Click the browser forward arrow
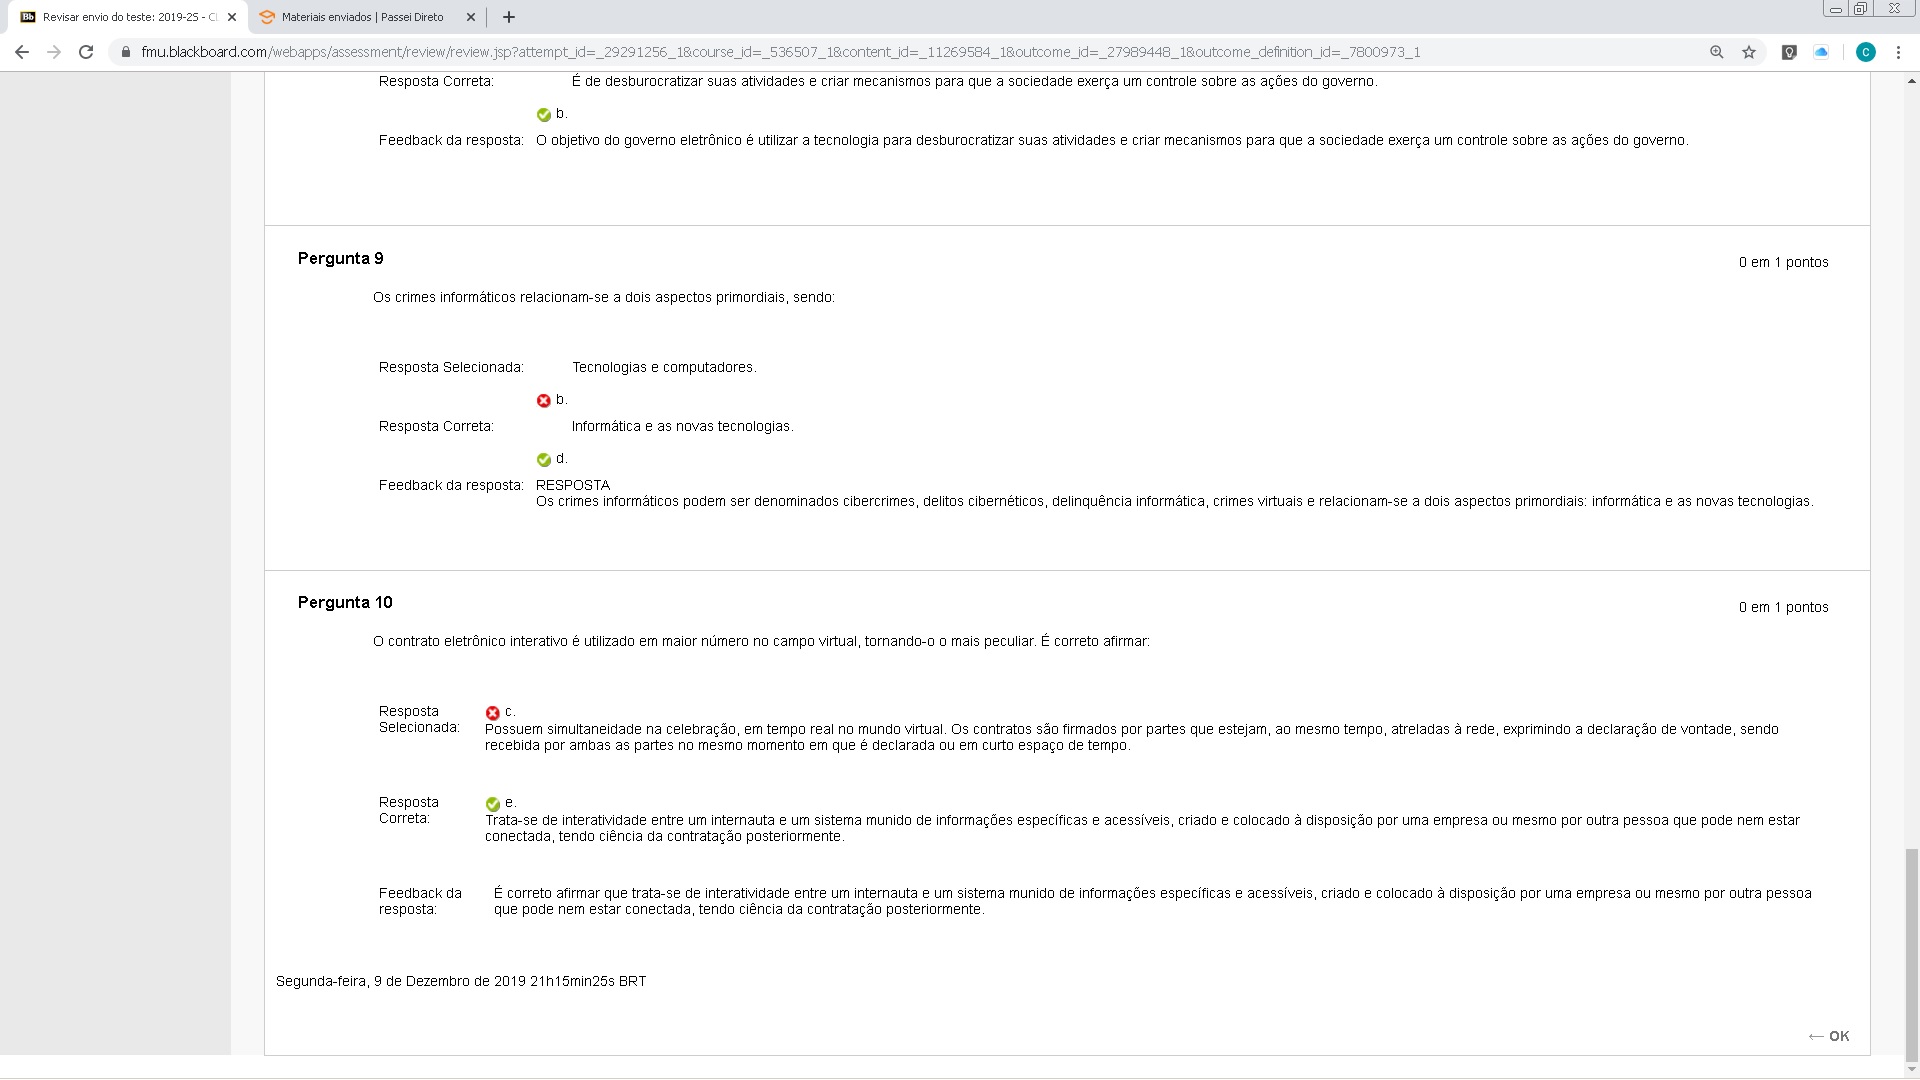This screenshot has width=1920, height=1080. point(54,52)
